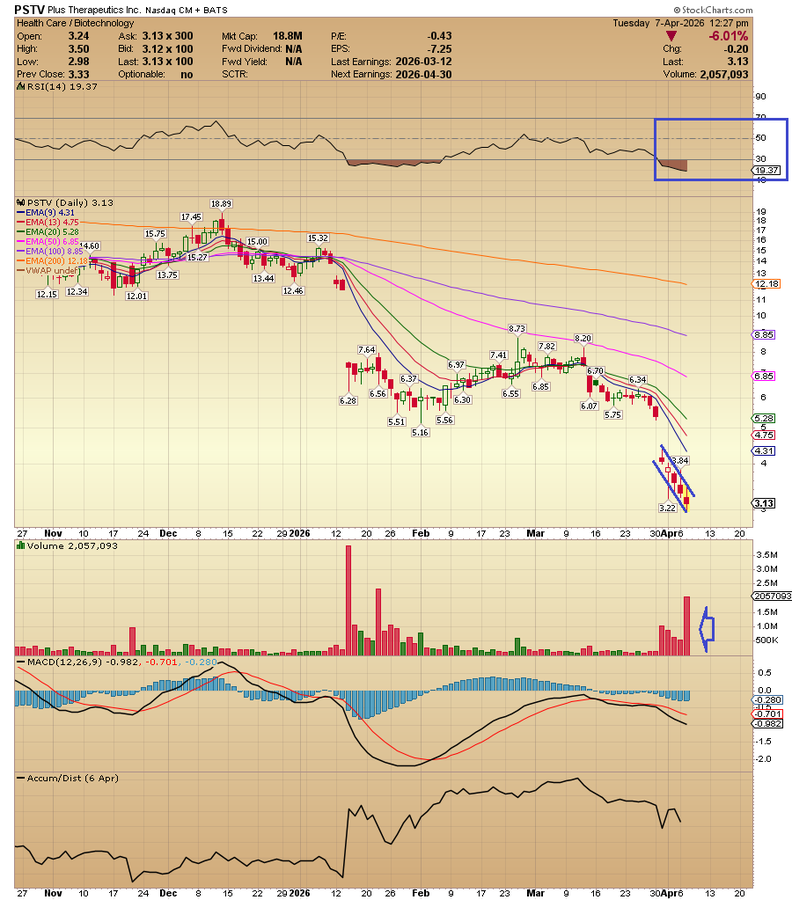Screen dimensions: 792x900
Task: Click the candlestick icon beside PSTV (Daily)
Action: [x=21, y=203]
